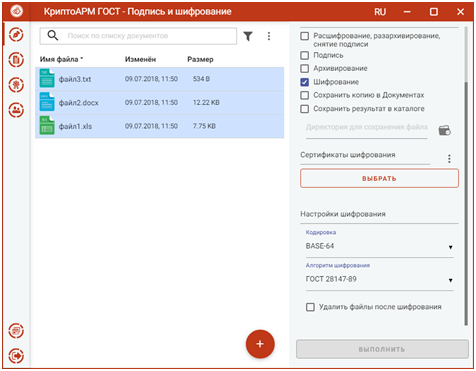This screenshot has width=476, height=371.
Task: Toggle Сохранить копию в Документах checkbox
Action: click(304, 95)
